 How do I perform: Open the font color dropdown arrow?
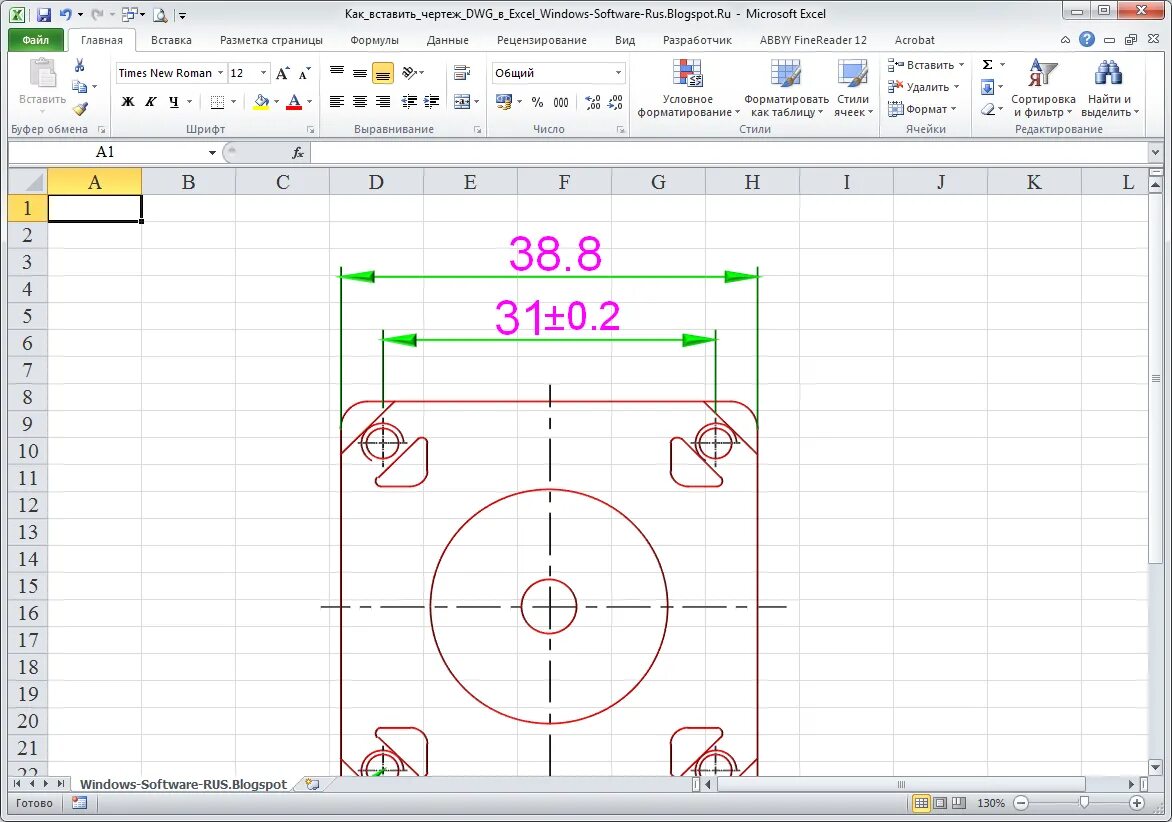[x=309, y=102]
